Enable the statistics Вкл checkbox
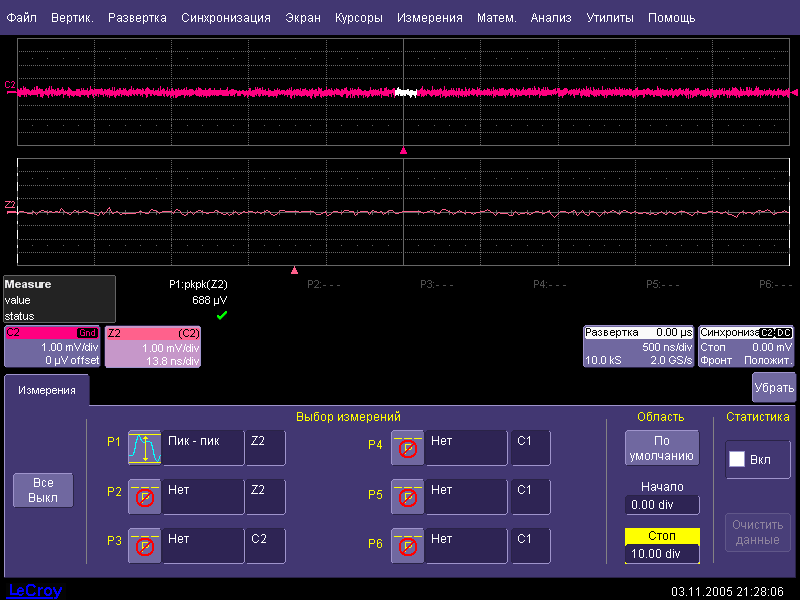 click(x=738, y=460)
